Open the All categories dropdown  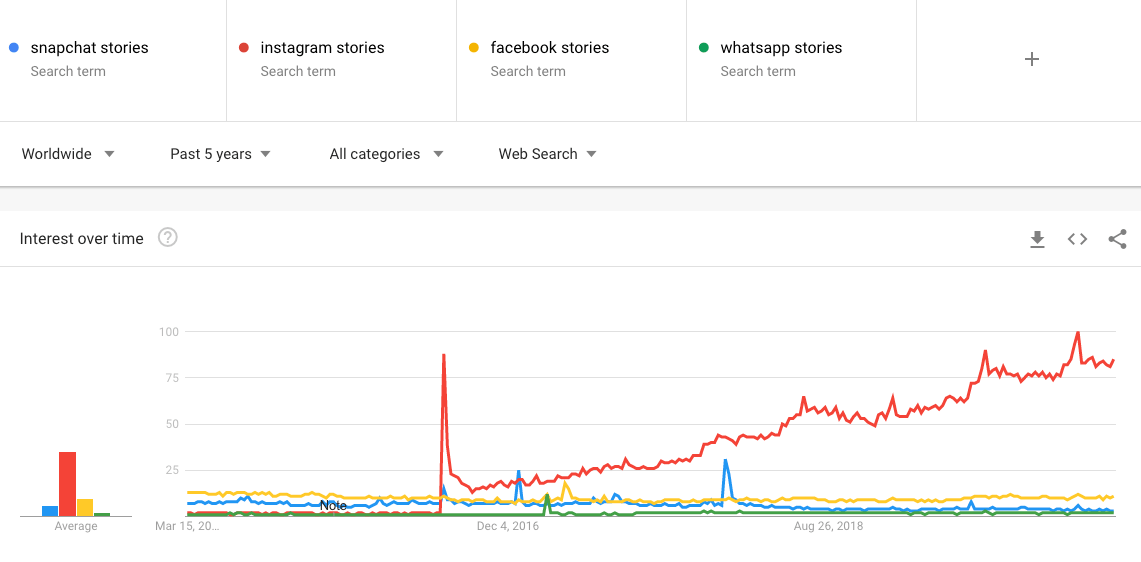click(x=386, y=154)
